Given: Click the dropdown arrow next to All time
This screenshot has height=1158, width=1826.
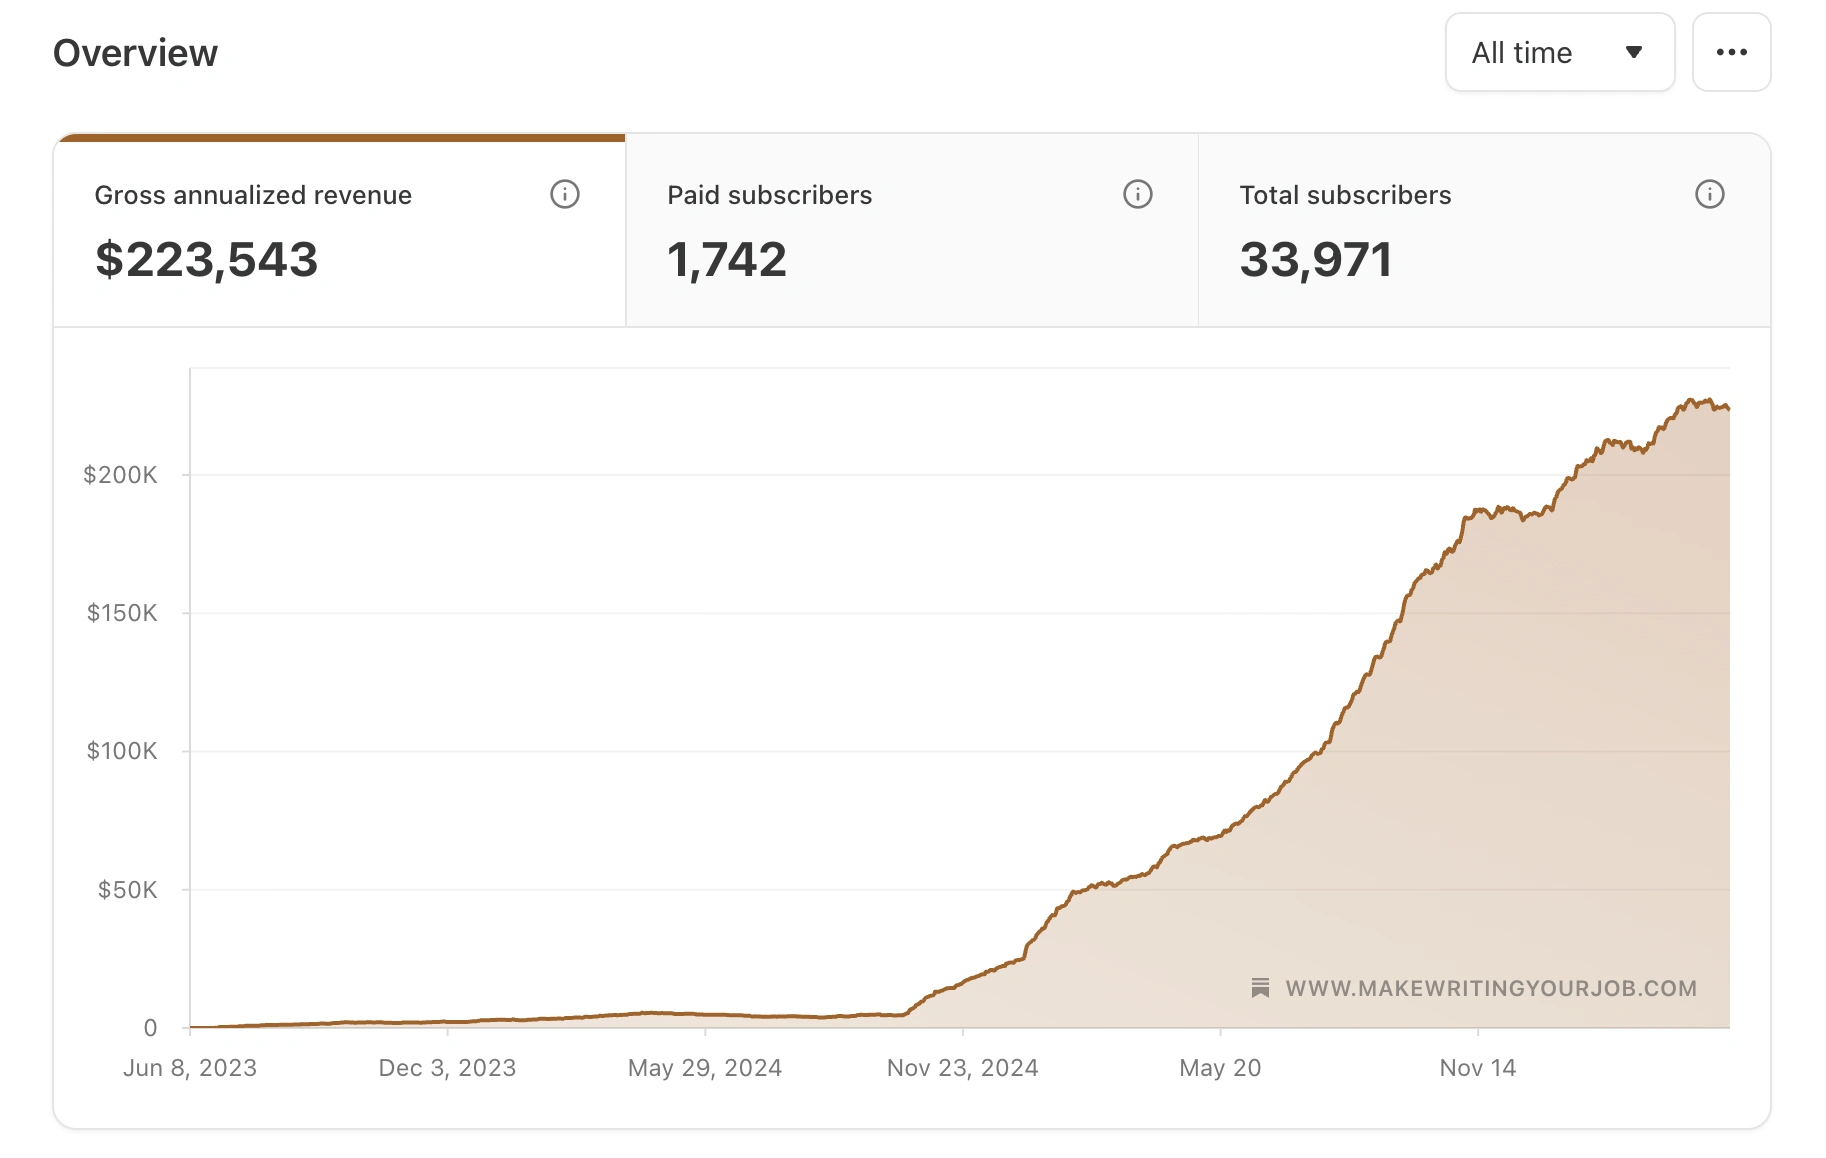Looking at the screenshot, I should point(1634,52).
